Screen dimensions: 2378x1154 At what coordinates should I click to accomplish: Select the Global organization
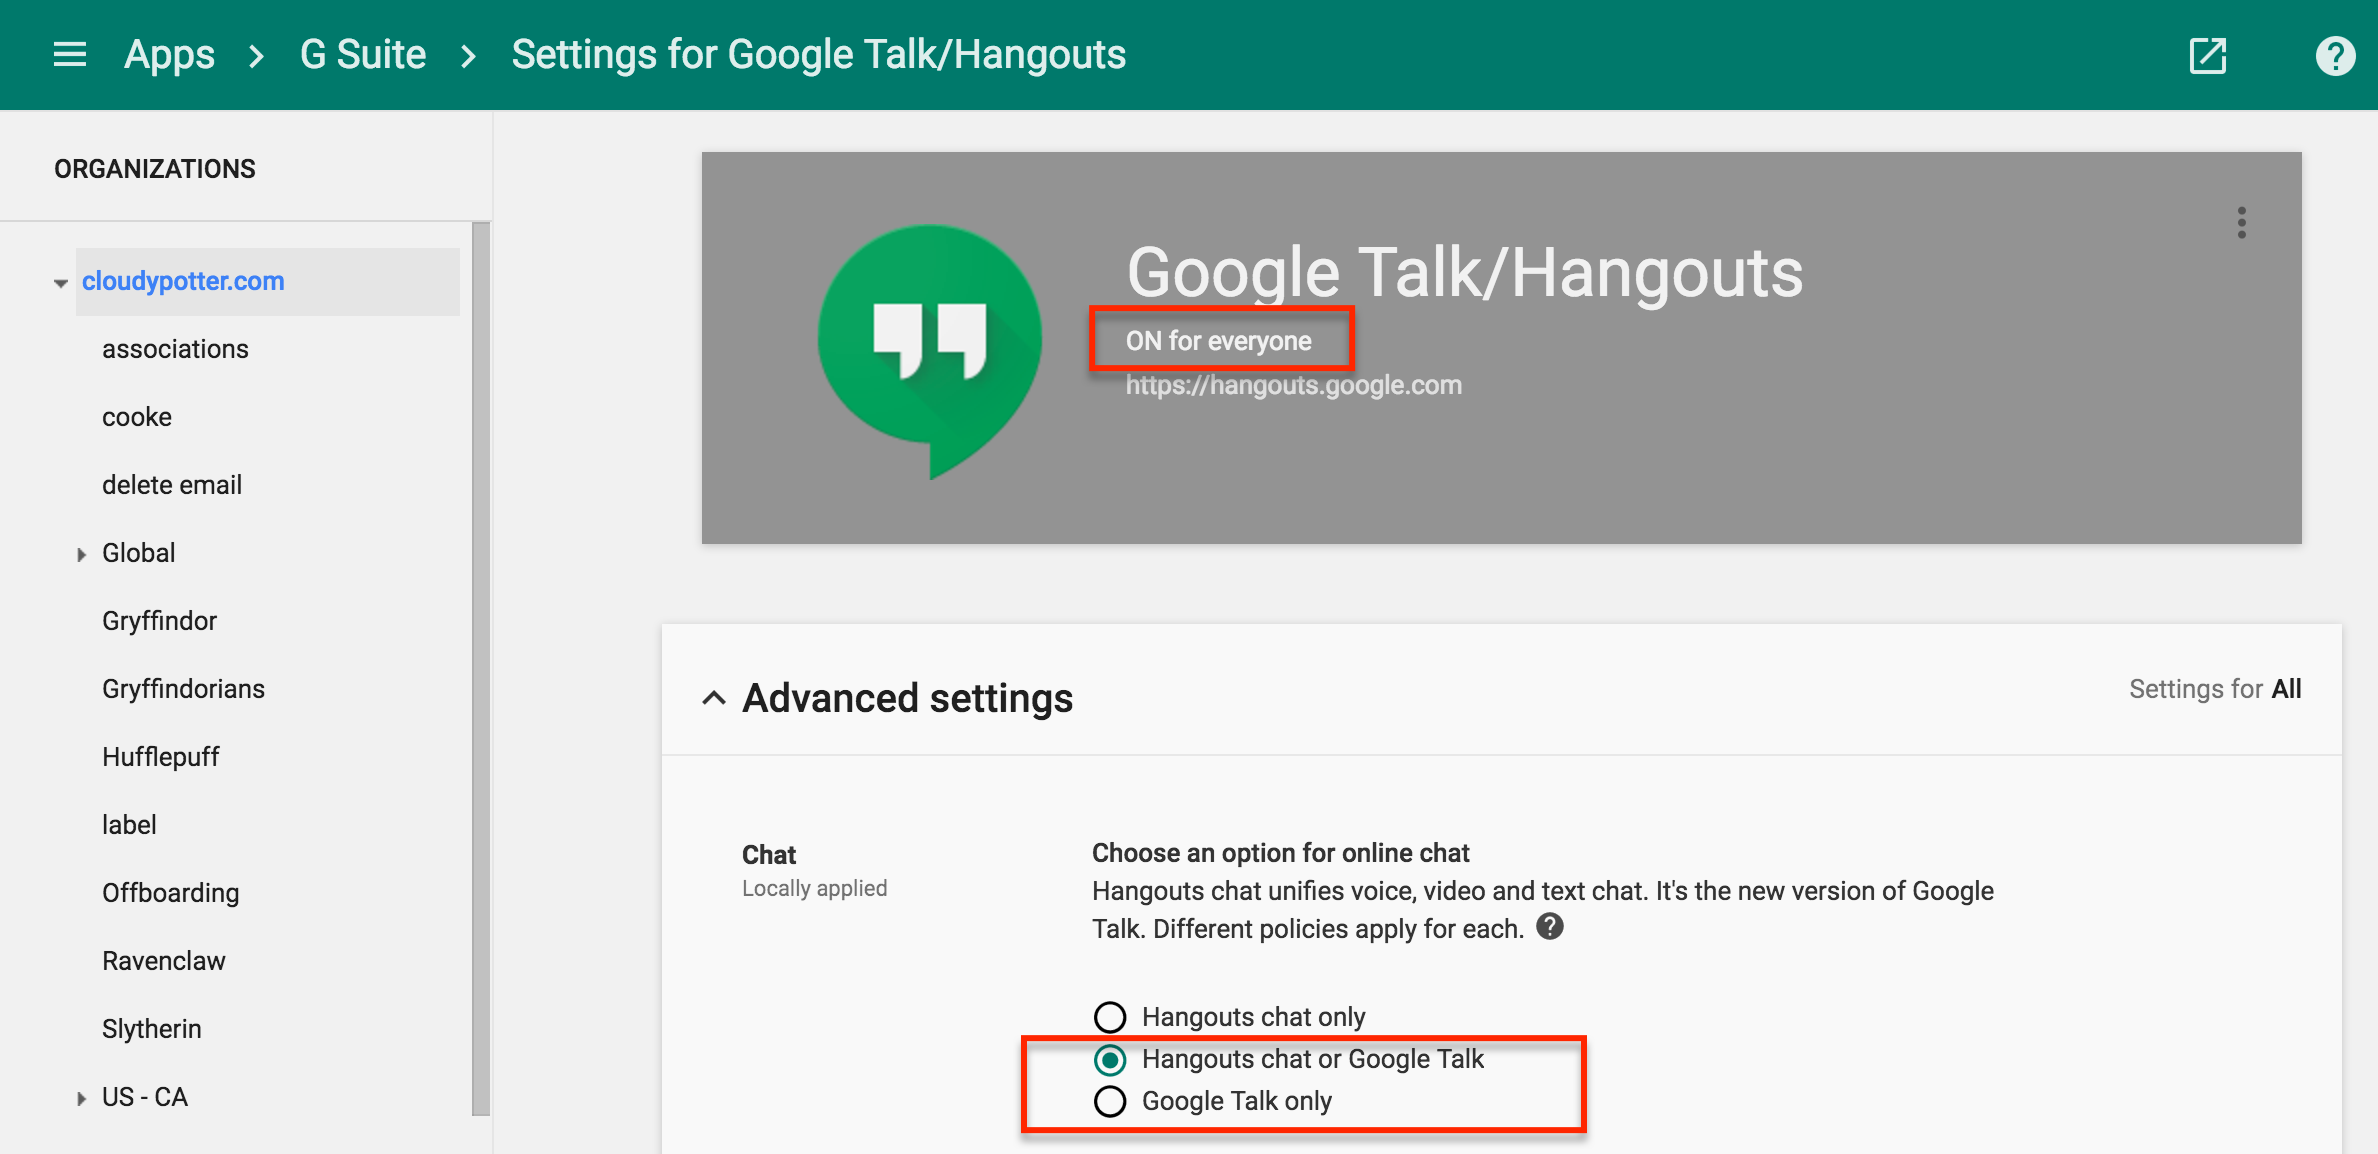coord(139,553)
